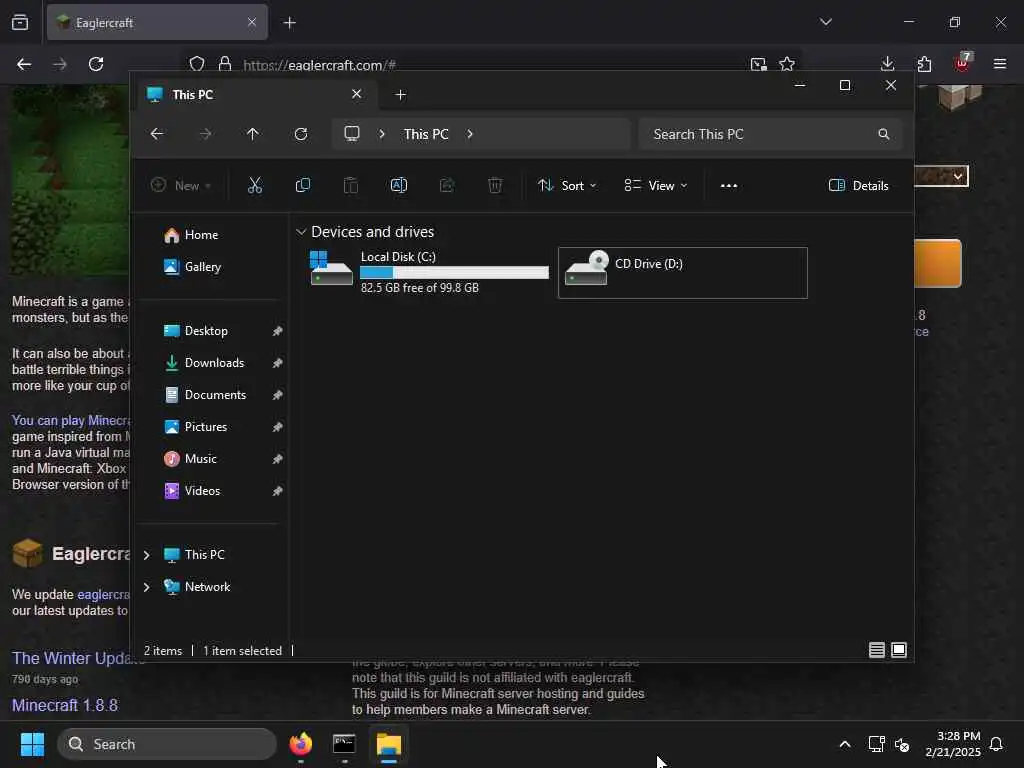Viewport: 1024px width, 768px height.
Task: Click Firefox tracking protection shield icon
Action: click(x=197, y=64)
